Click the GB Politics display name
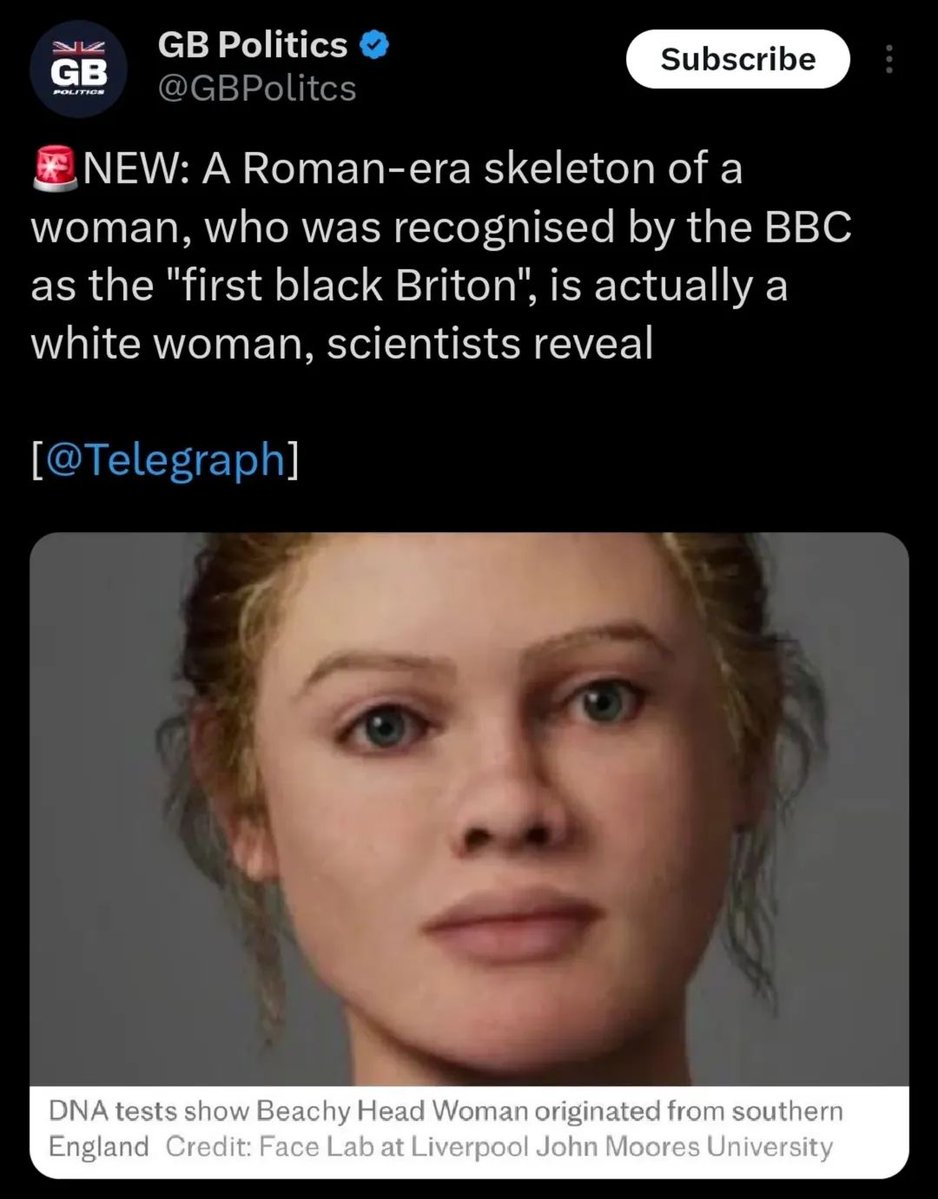 pyautogui.click(x=254, y=46)
